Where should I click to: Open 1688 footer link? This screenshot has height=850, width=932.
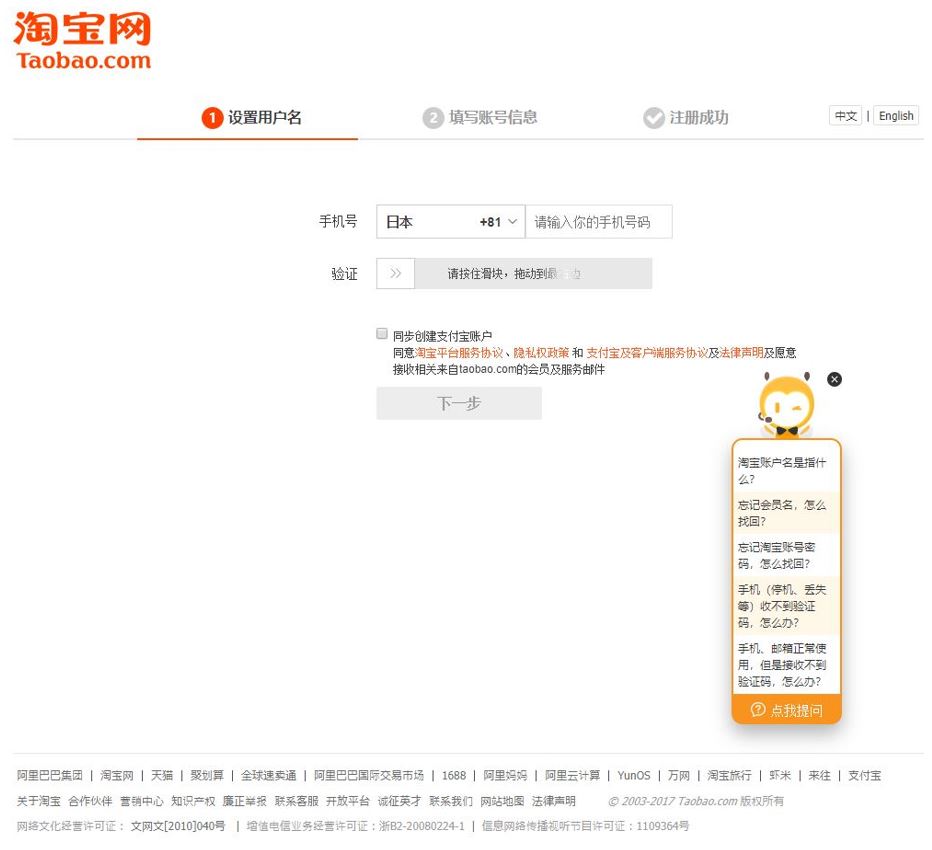[454, 775]
